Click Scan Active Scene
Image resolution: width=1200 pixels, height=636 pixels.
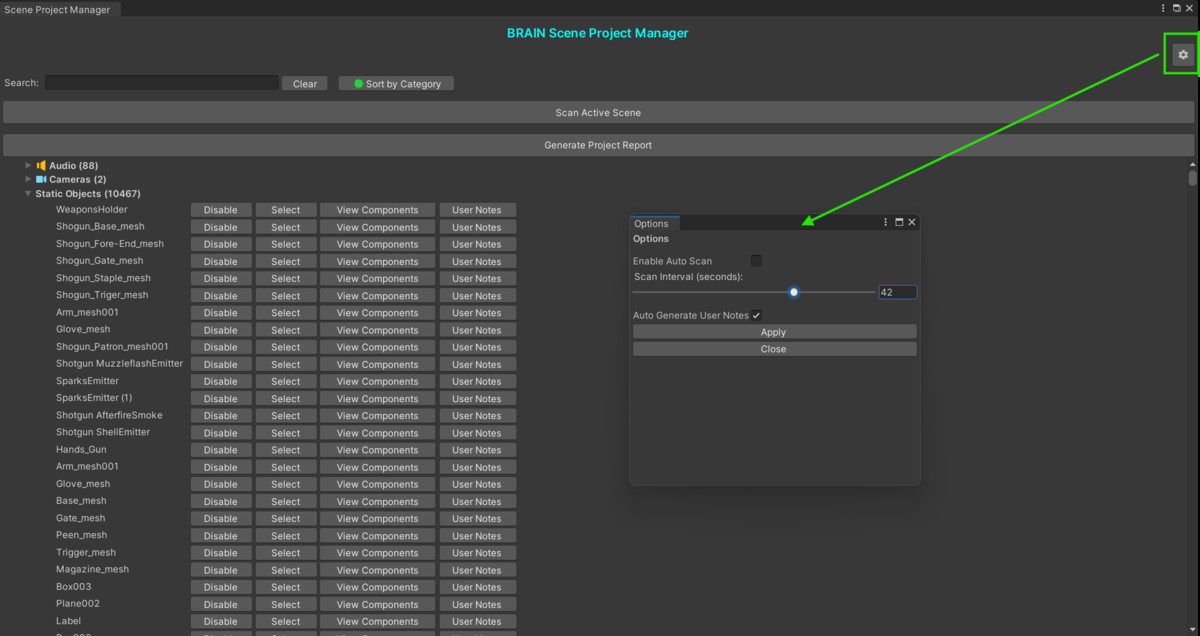pyautogui.click(x=598, y=113)
